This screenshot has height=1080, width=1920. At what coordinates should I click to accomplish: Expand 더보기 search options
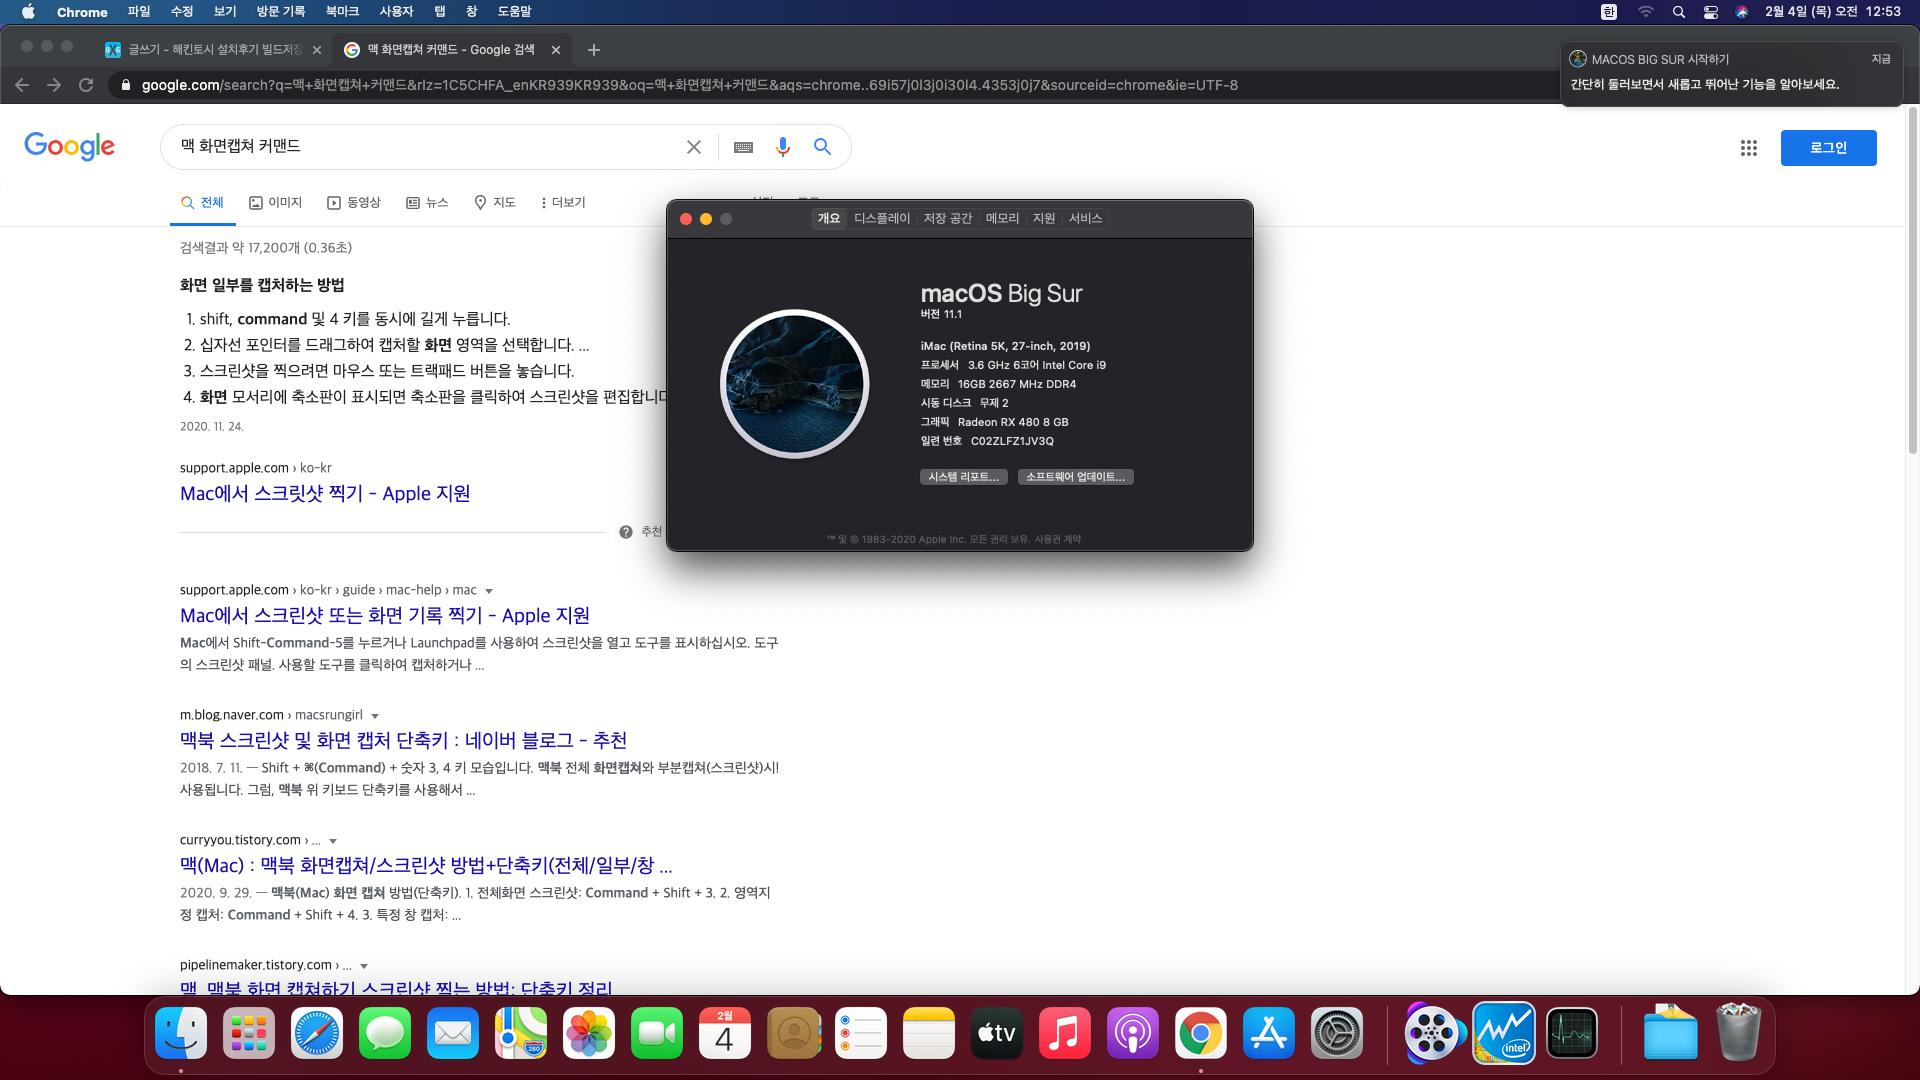563,203
